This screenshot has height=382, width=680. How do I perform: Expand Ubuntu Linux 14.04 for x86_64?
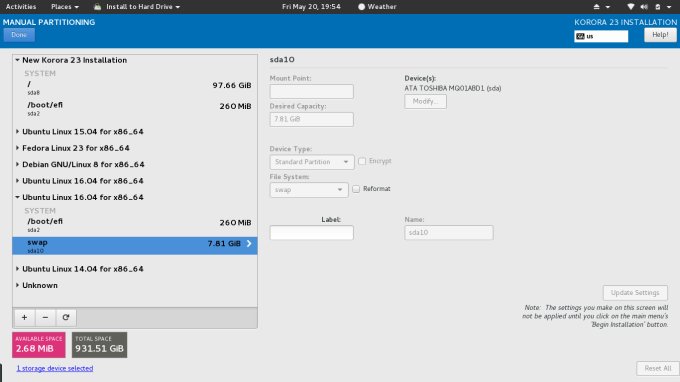[17, 269]
